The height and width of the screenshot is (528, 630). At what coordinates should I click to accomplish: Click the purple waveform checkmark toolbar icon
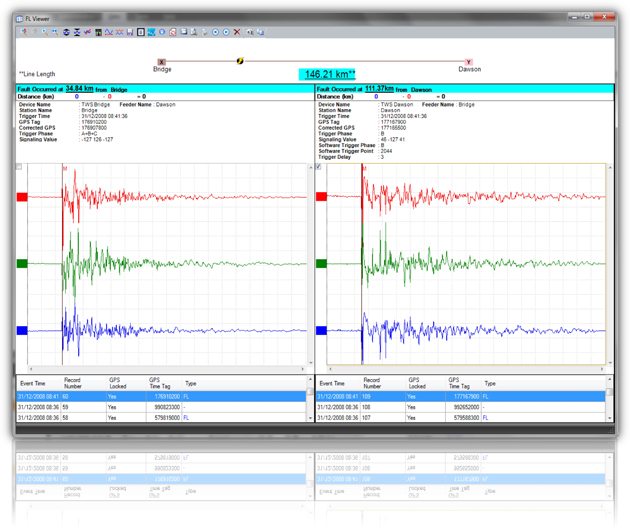coord(87,32)
